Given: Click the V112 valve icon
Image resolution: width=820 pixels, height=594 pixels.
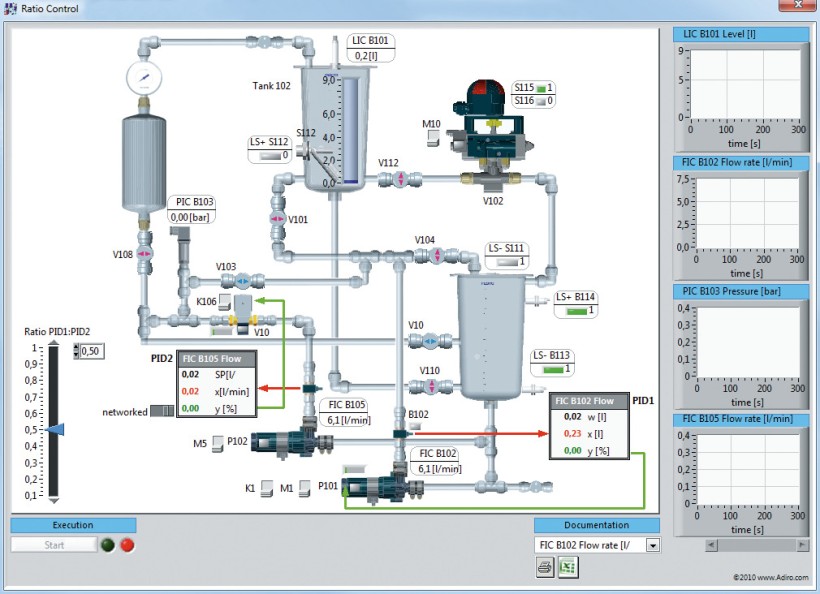Looking at the screenshot, I should coord(399,179).
